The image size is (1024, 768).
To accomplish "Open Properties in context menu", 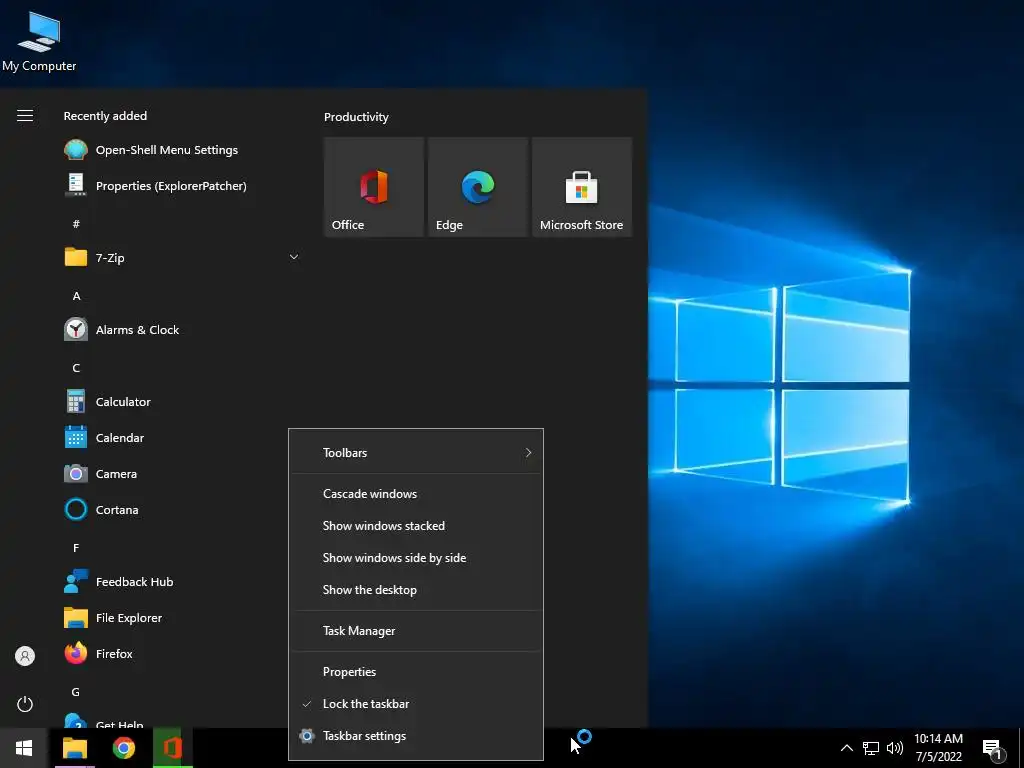I will 416,671.
